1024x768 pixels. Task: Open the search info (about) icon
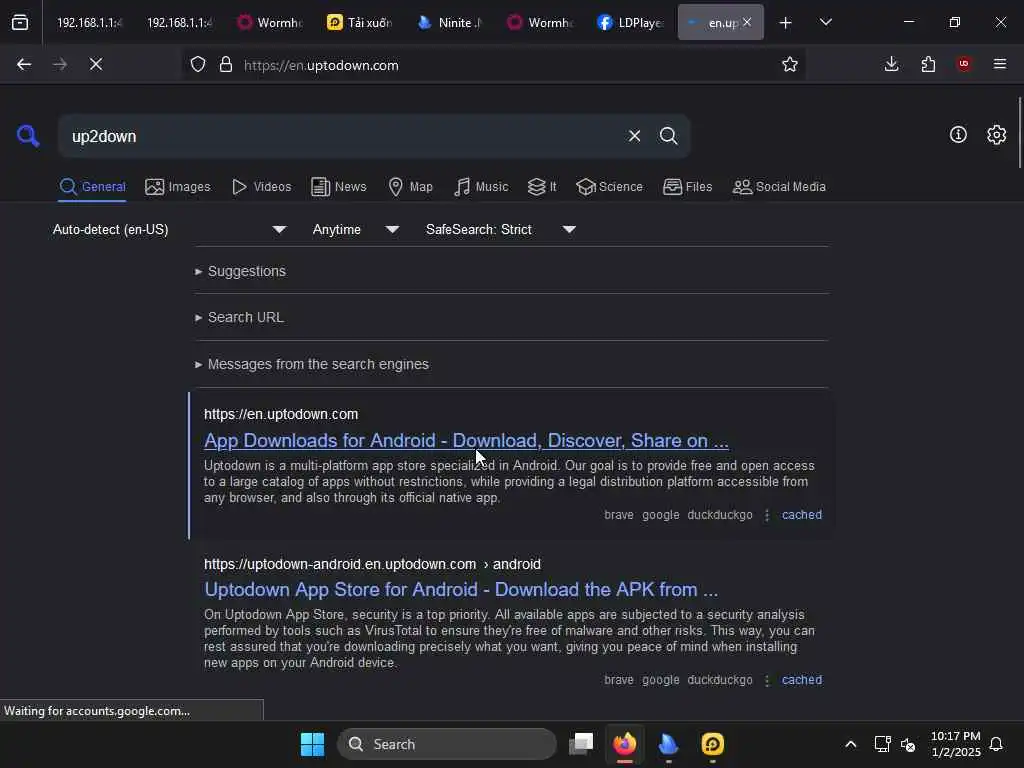[958, 135]
